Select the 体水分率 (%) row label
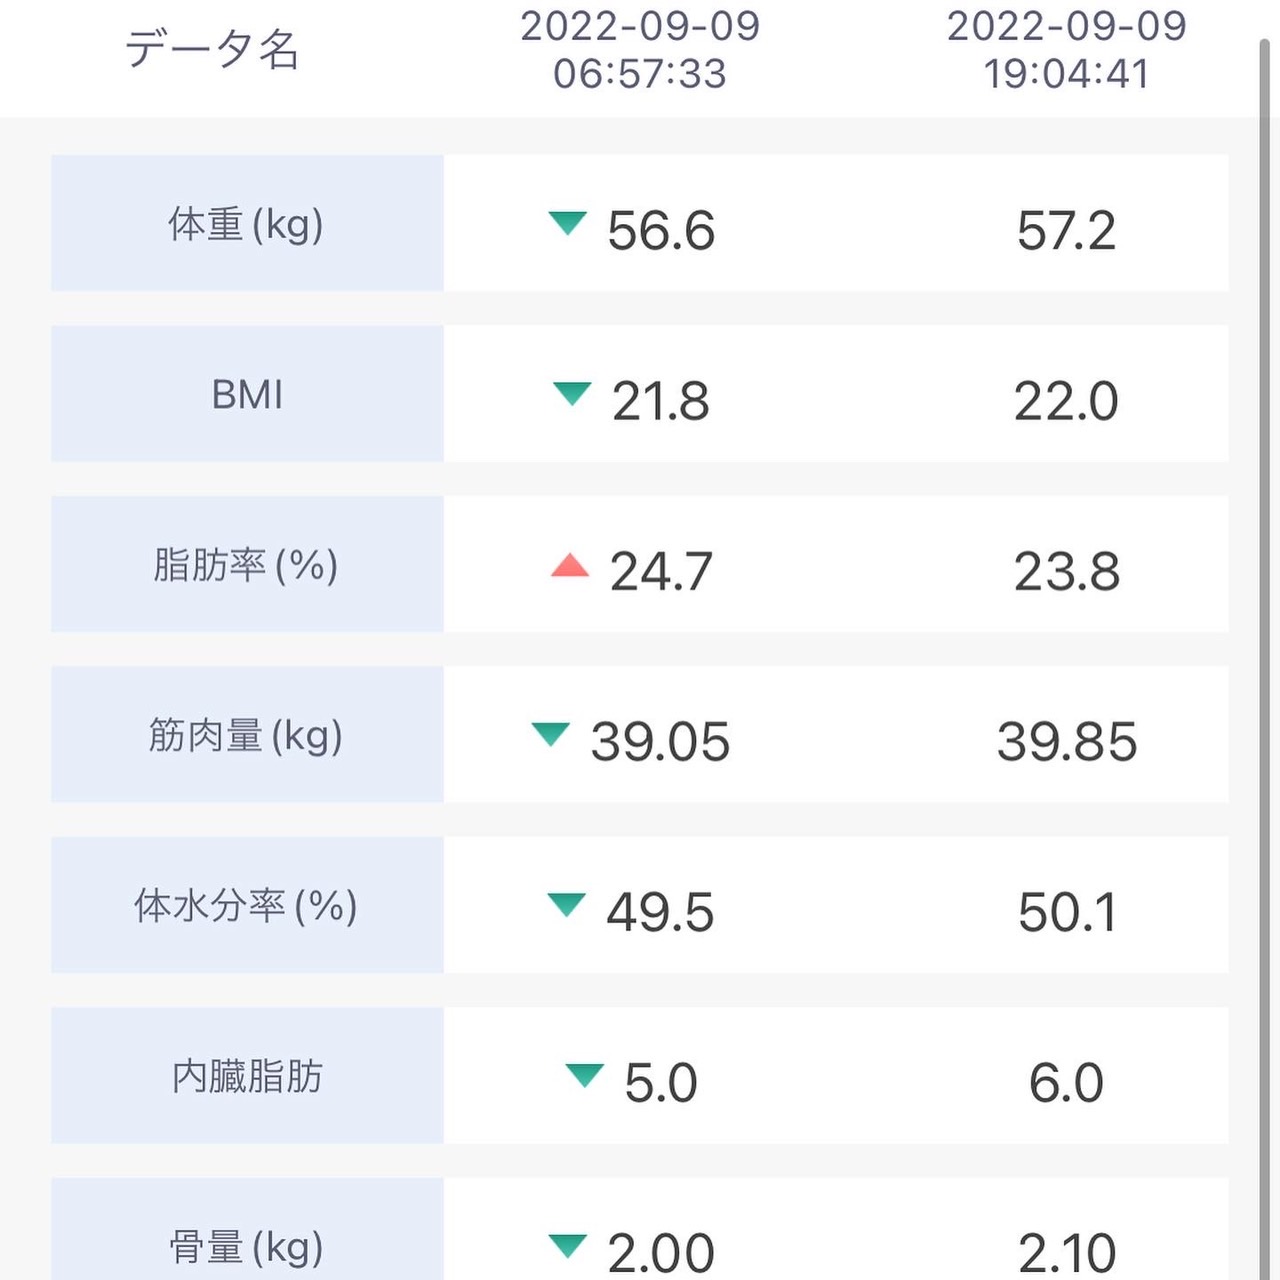 247,905
